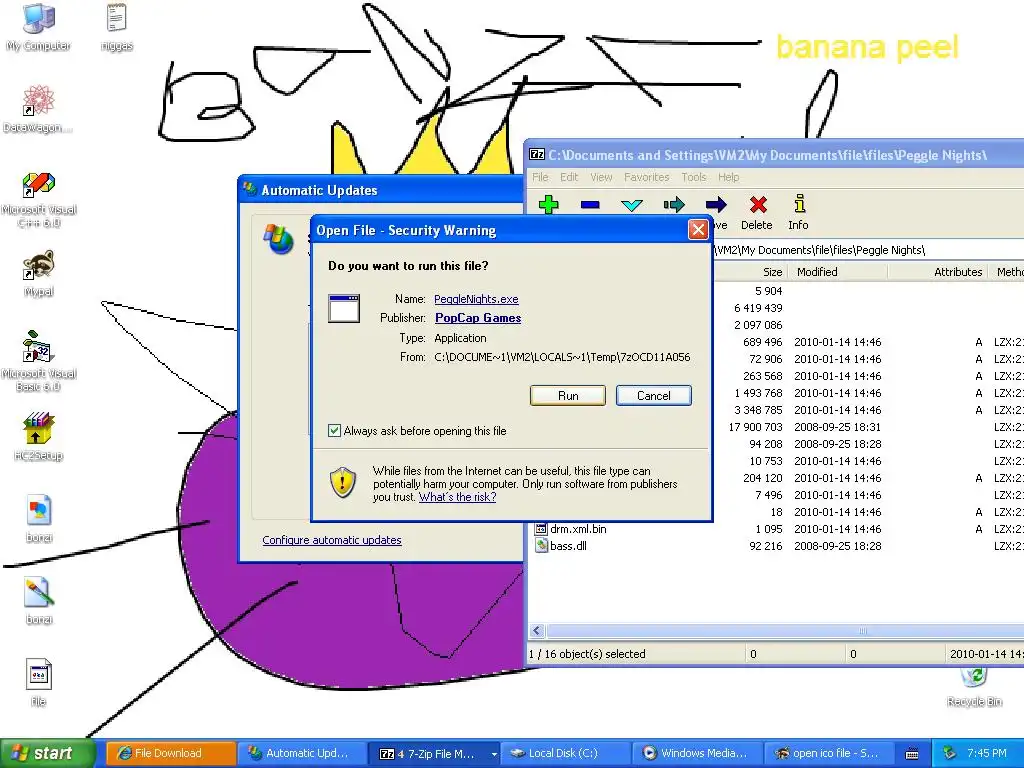Switch to 'open ico file' taskbar button
This screenshot has width=1024, height=768.
pyautogui.click(x=829, y=754)
